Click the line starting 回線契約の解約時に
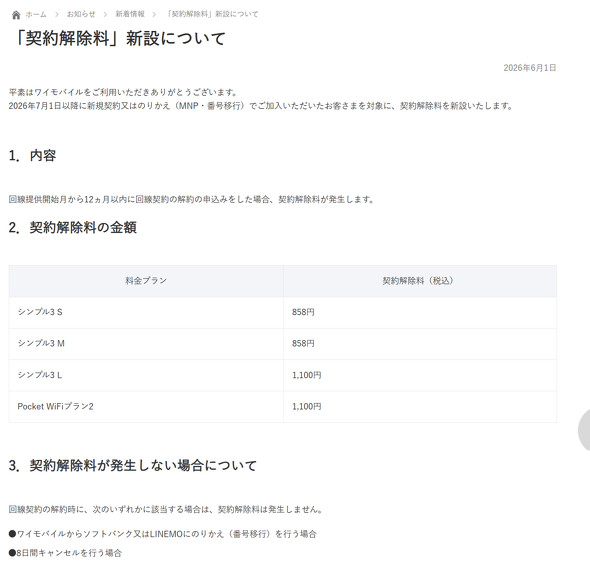 (166, 509)
